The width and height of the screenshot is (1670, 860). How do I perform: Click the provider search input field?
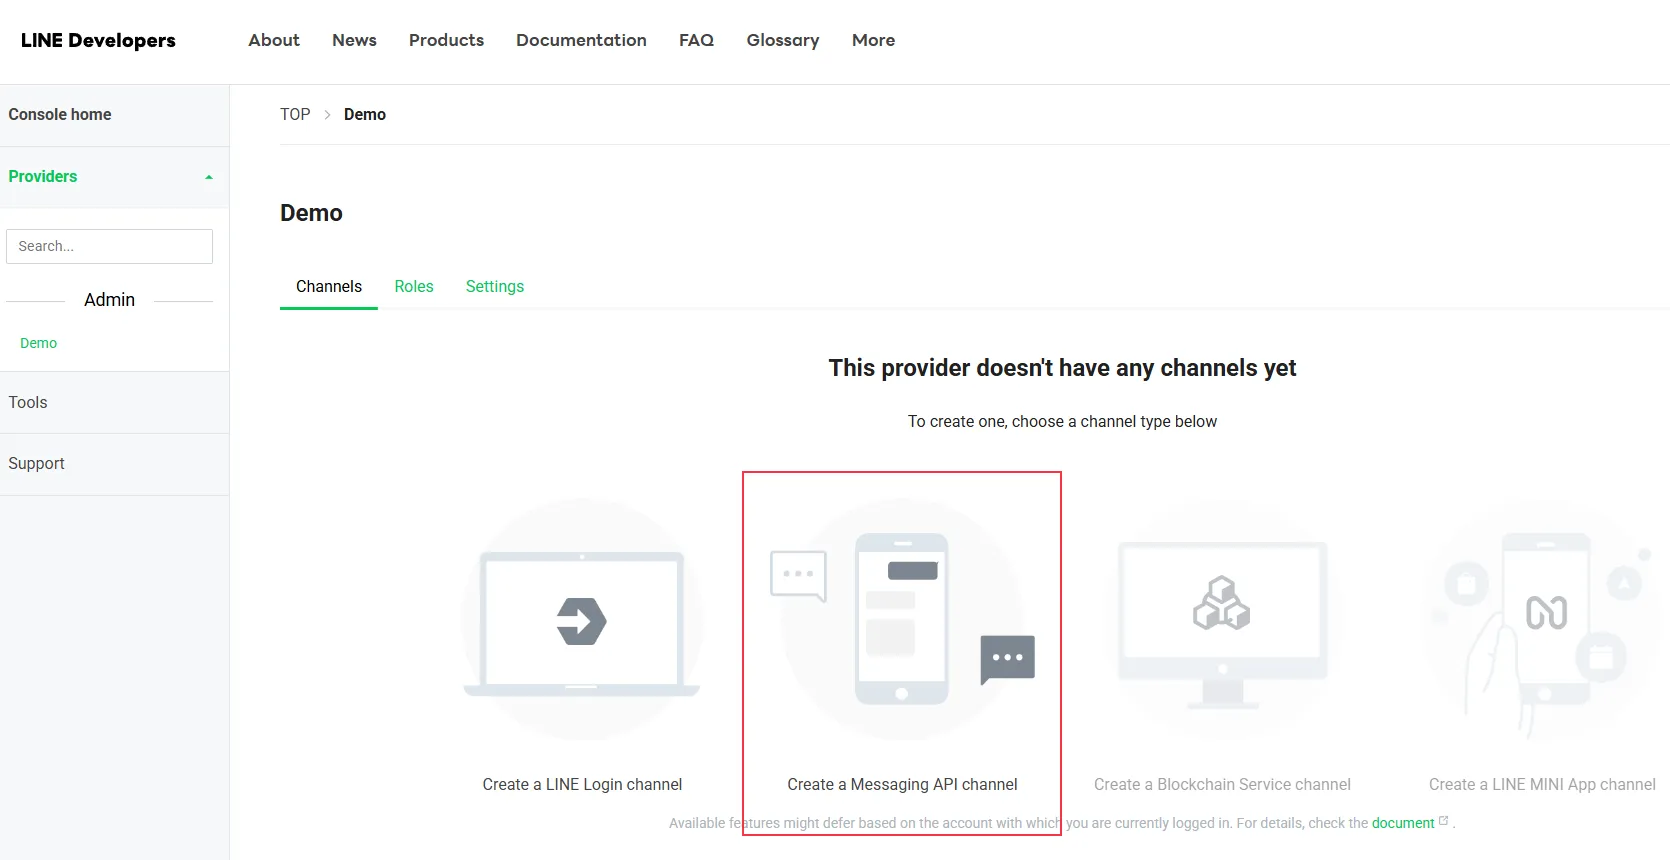point(110,247)
